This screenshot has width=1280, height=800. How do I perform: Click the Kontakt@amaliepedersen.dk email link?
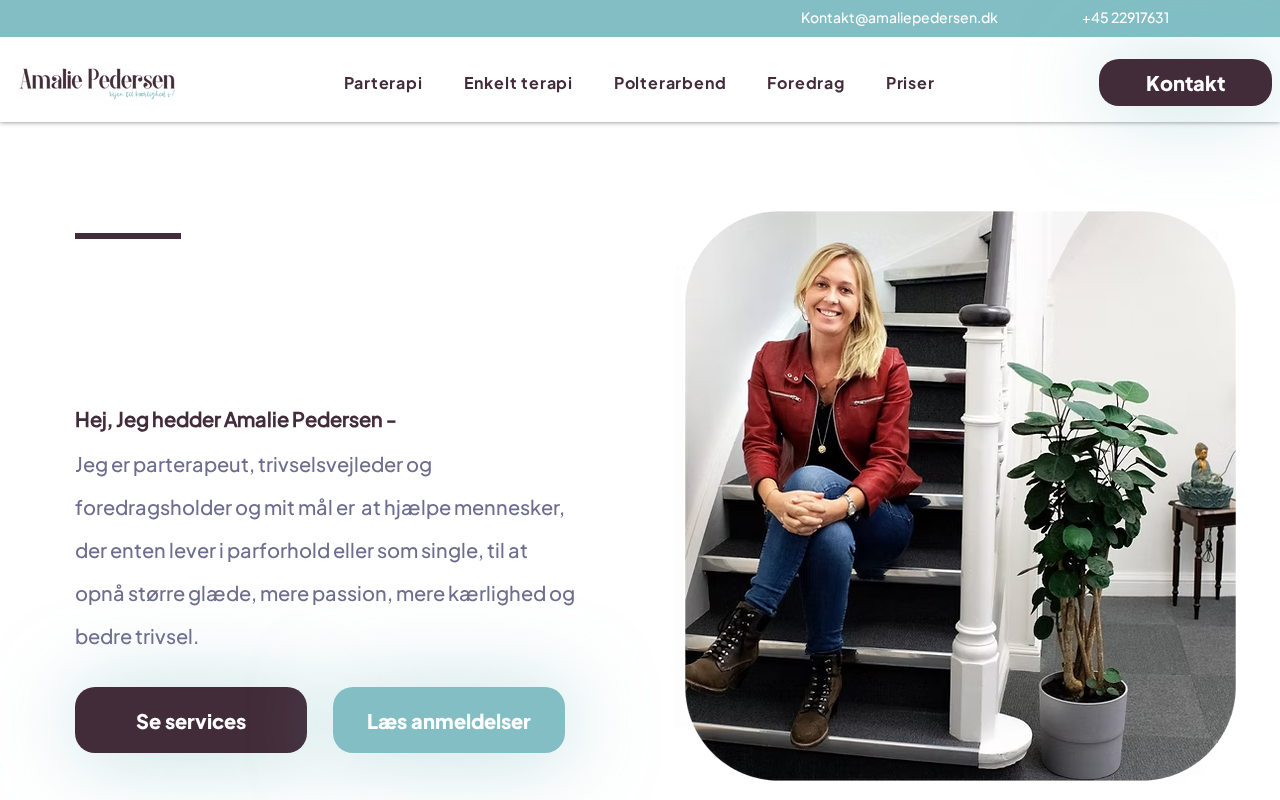(899, 18)
